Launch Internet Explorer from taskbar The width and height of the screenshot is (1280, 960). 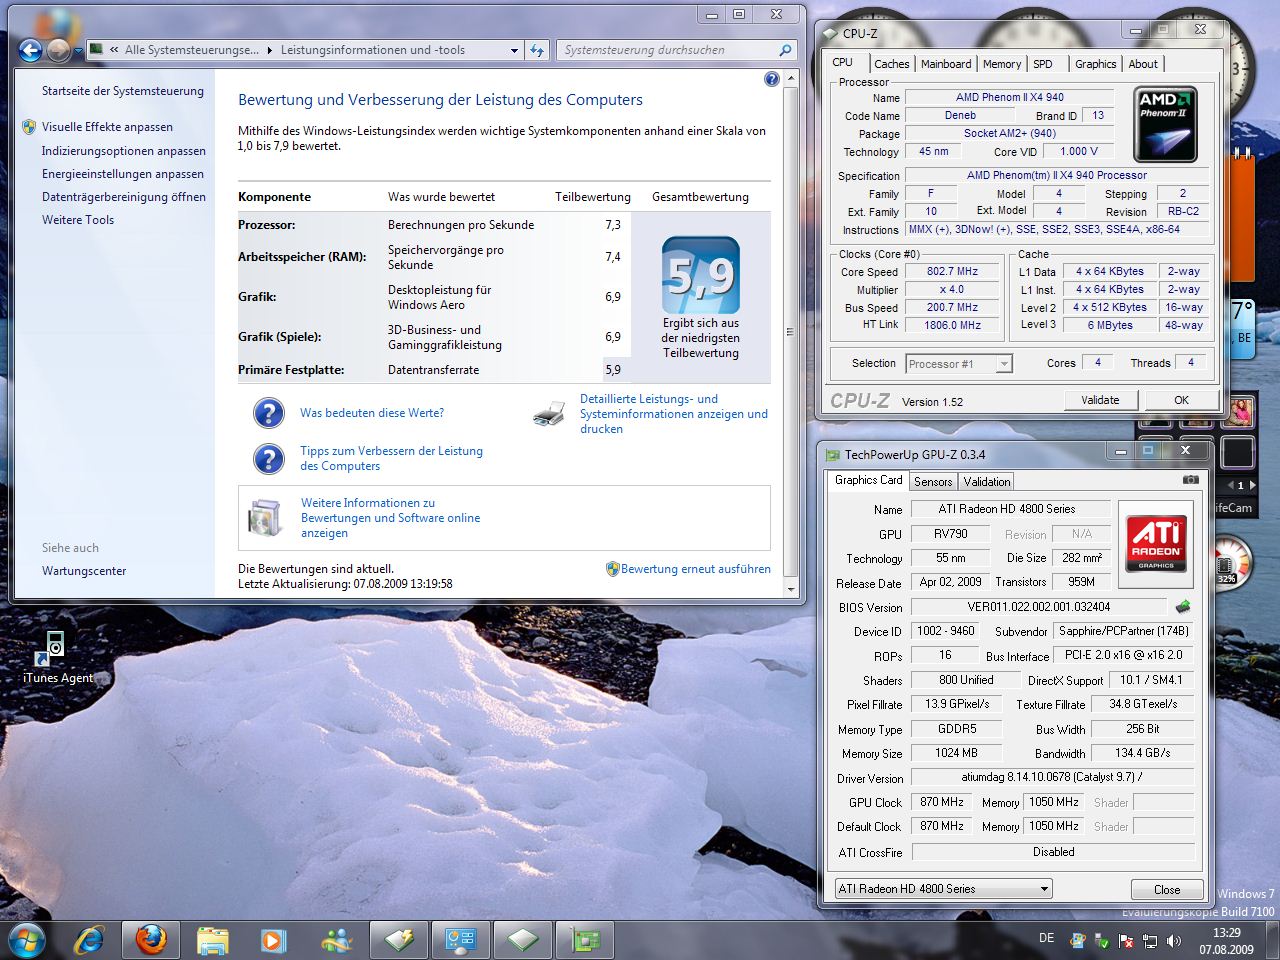tap(89, 940)
